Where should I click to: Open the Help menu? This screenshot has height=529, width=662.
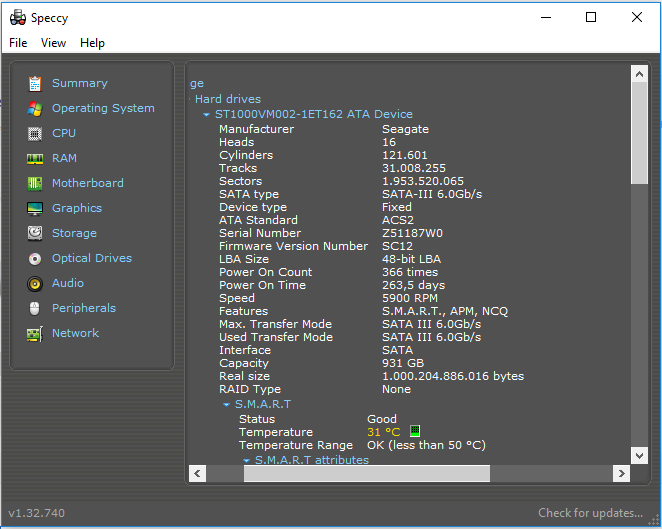click(x=92, y=43)
